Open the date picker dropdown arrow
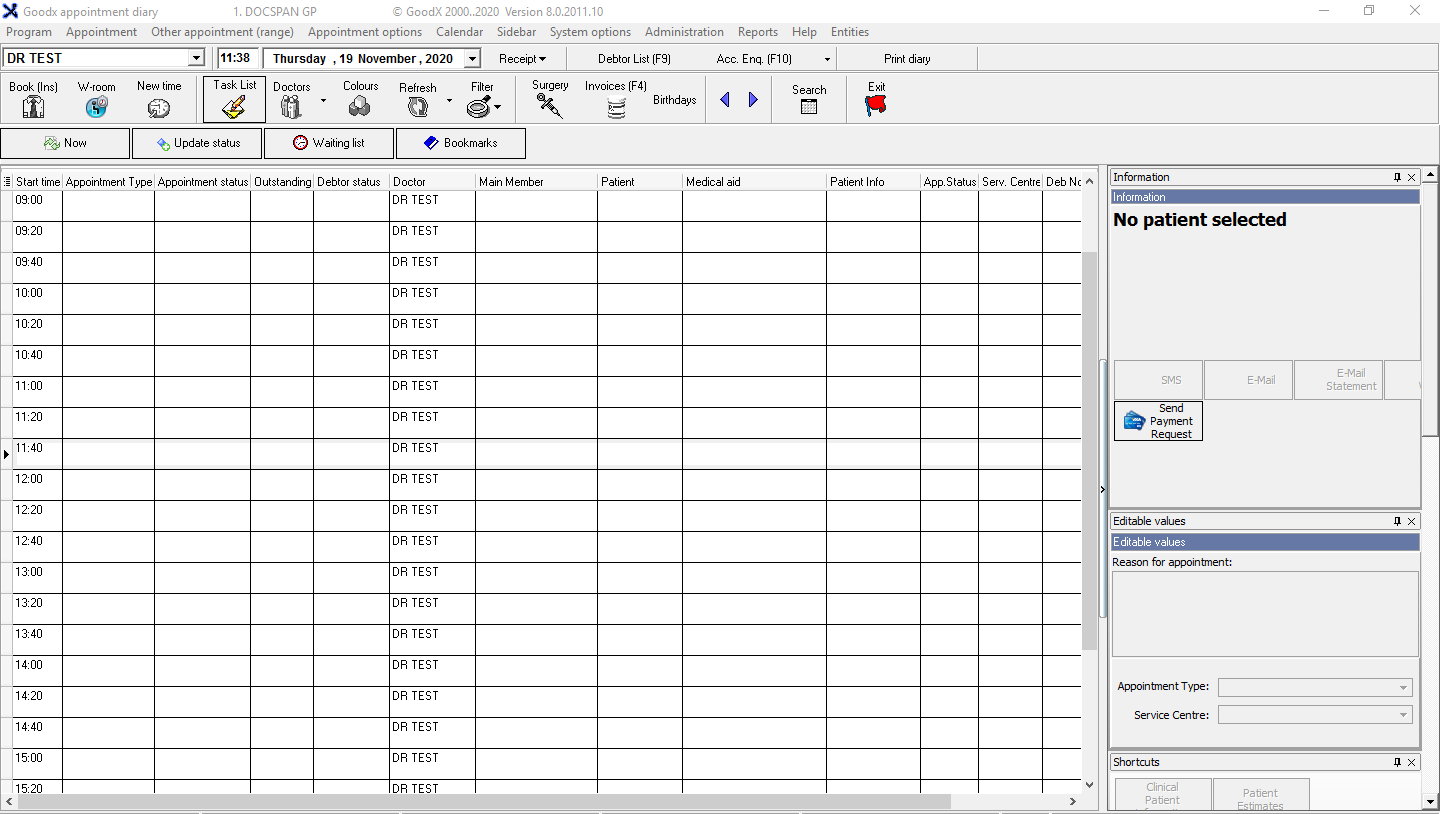Screen dimensions: 1440x814 [x=473, y=59]
